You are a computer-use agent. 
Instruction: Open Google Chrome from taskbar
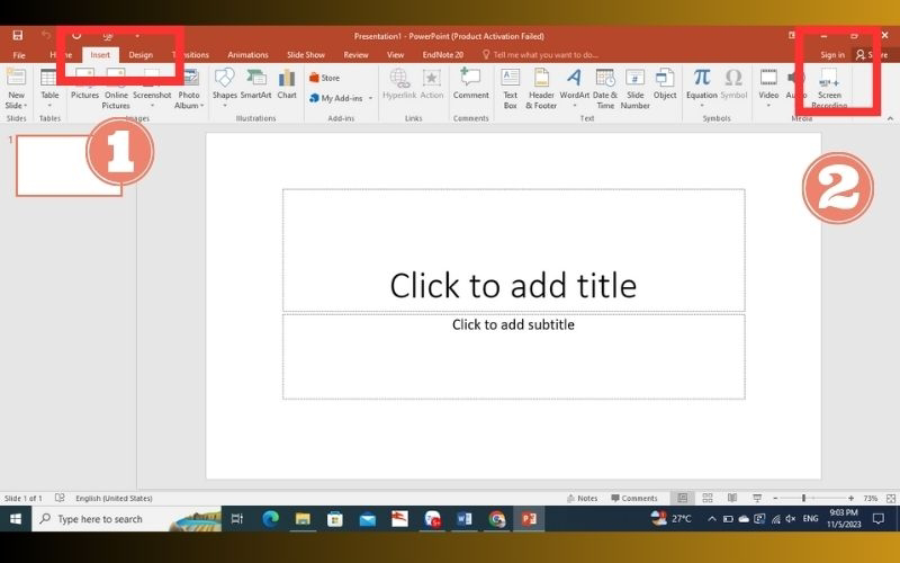tap(496, 519)
